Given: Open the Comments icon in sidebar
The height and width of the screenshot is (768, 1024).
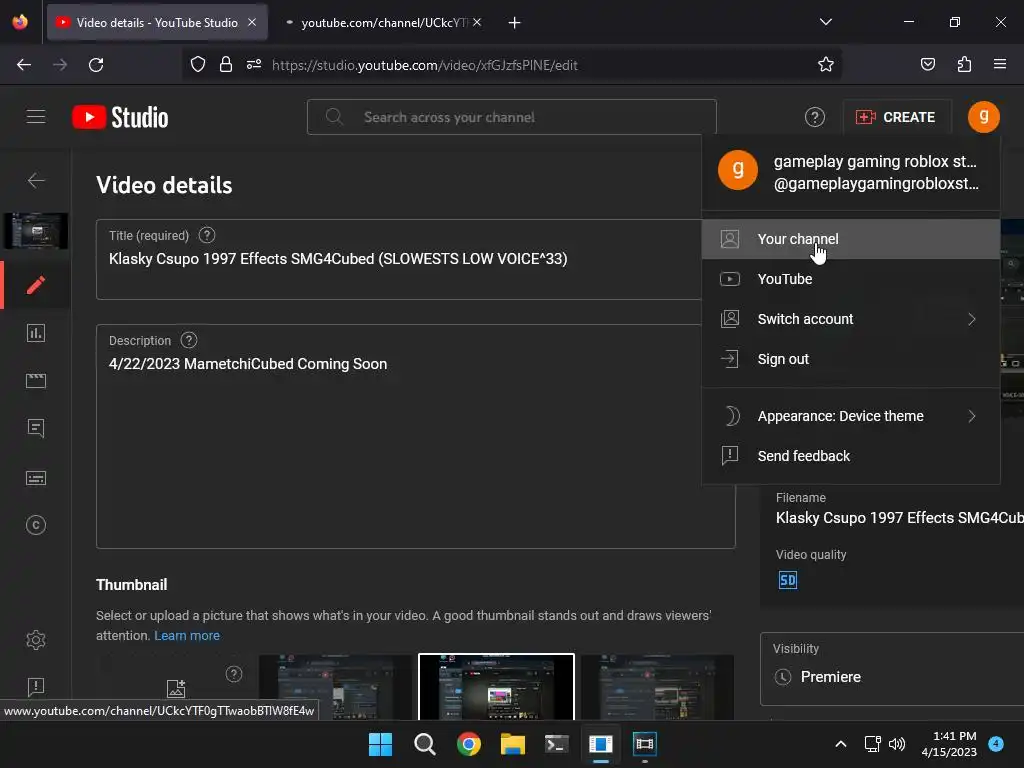Looking at the screenshot, I should [36, 428].
